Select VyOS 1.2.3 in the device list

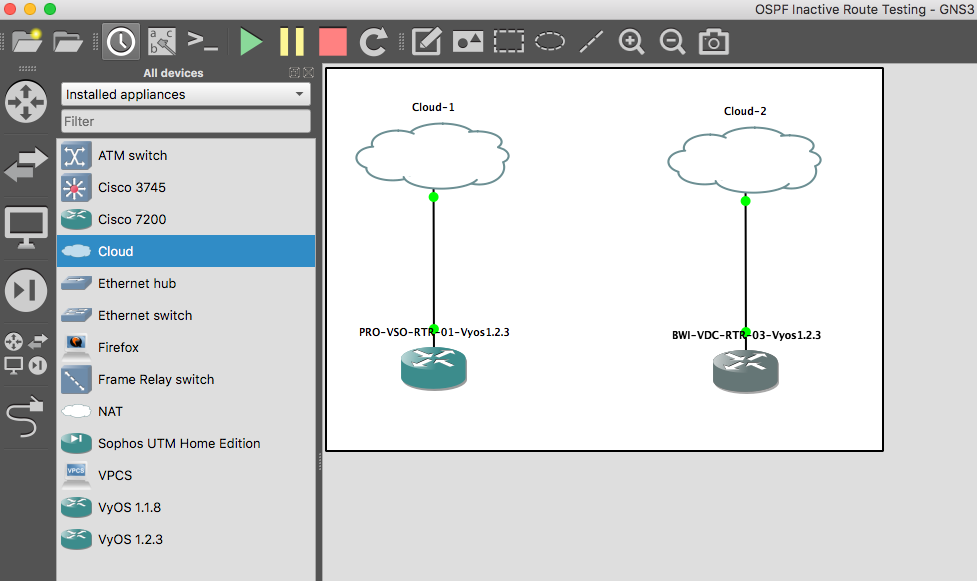(x=130, y=539)
